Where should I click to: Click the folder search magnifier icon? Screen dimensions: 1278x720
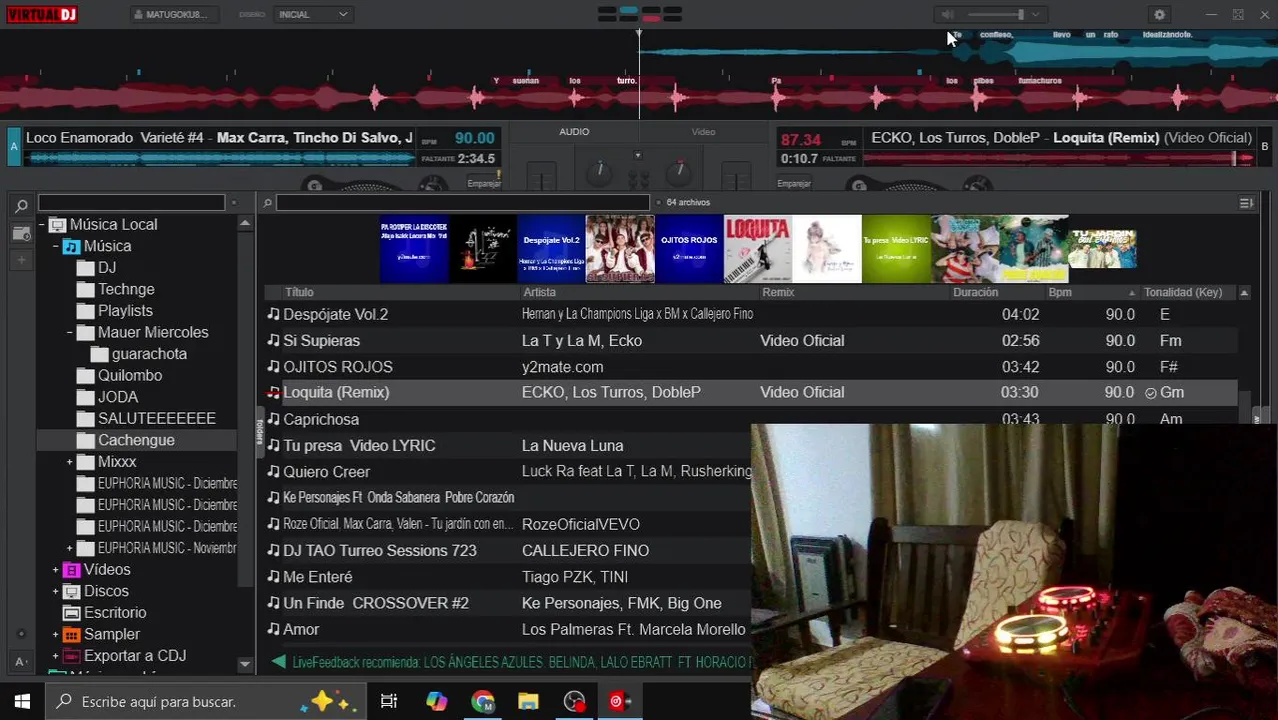point(21,205)
